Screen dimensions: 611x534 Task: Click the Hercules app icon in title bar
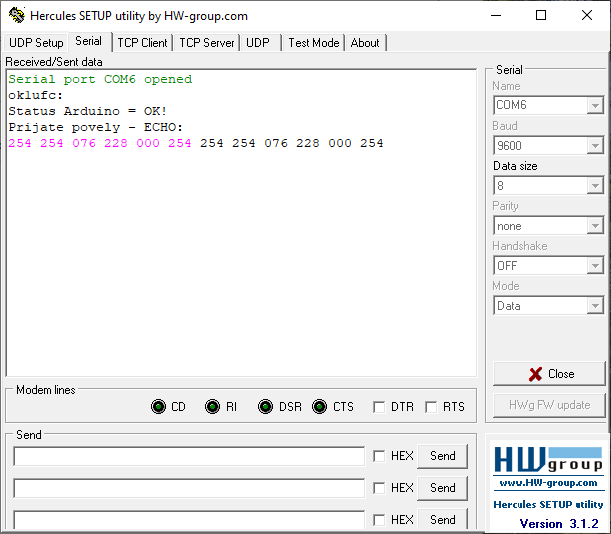tap(16, 16)
